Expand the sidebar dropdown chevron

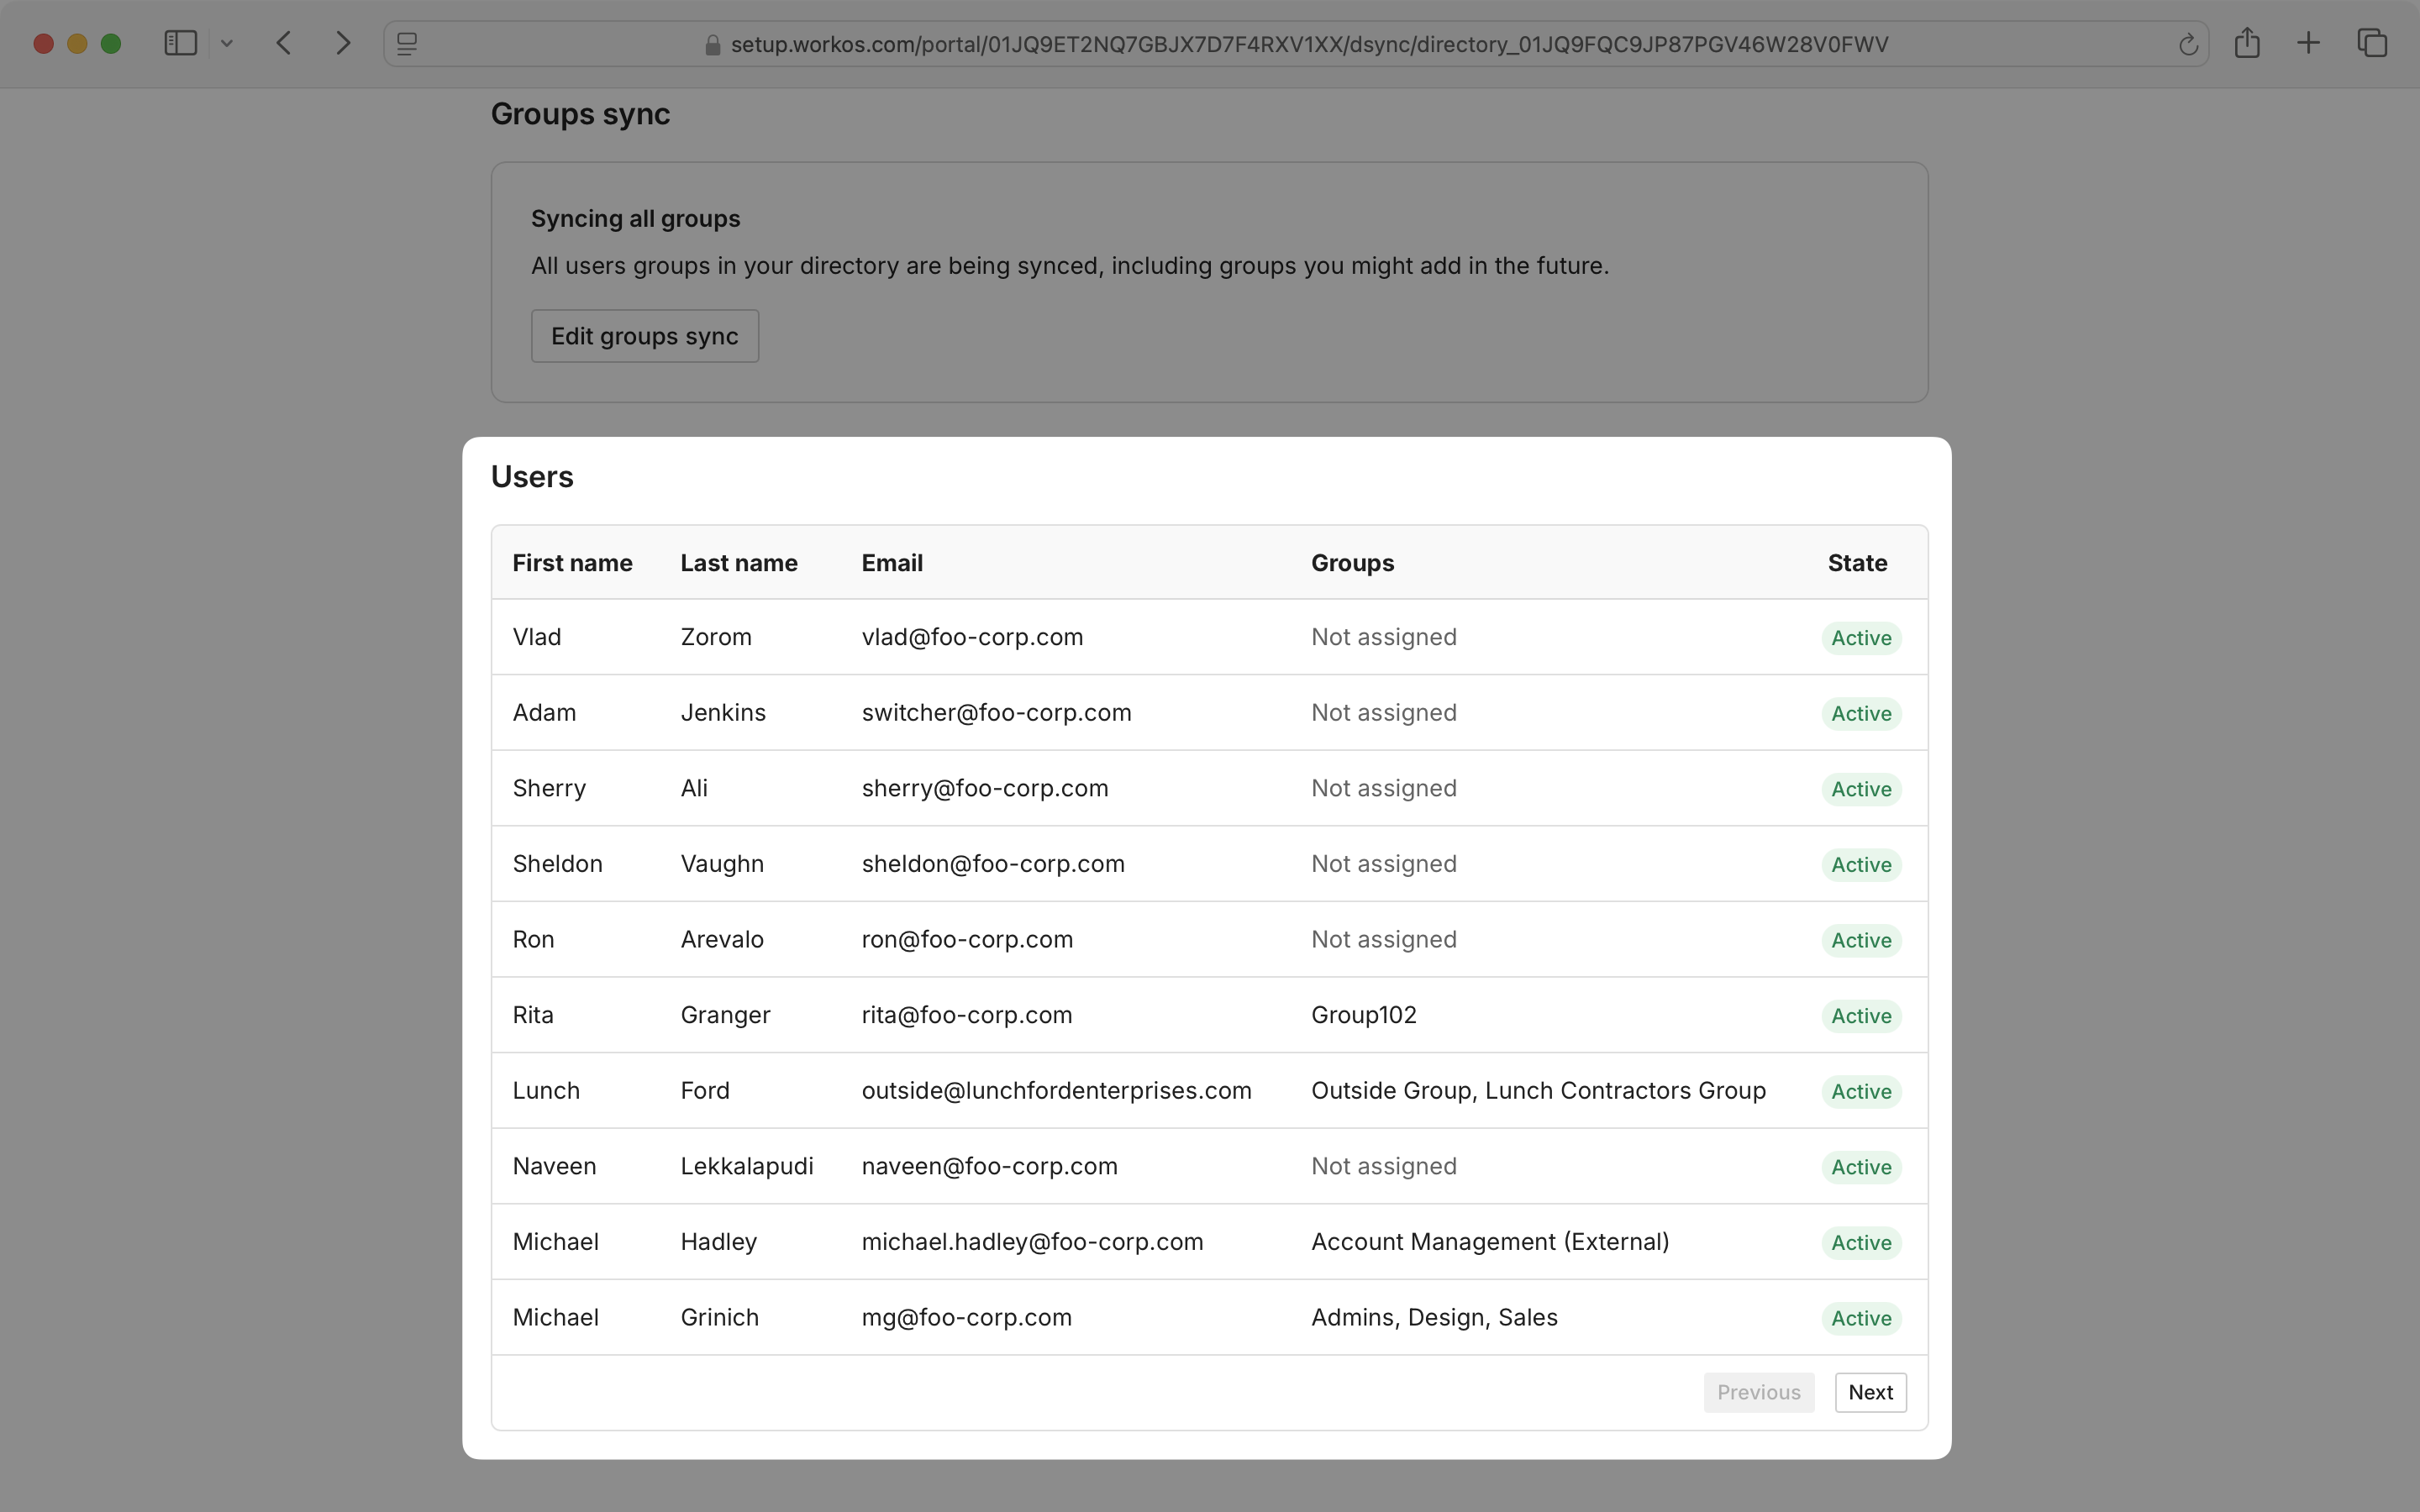coord(227,43)
